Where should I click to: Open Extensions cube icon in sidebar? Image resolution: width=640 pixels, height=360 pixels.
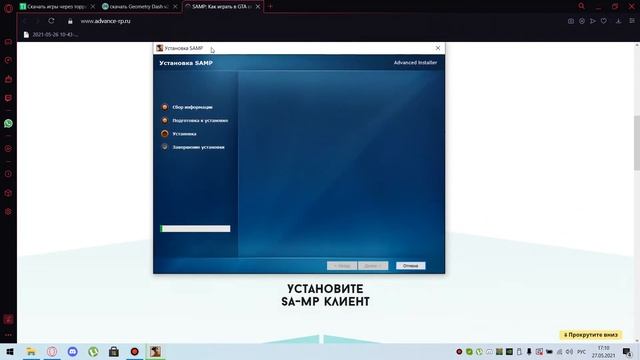point(8,193)
